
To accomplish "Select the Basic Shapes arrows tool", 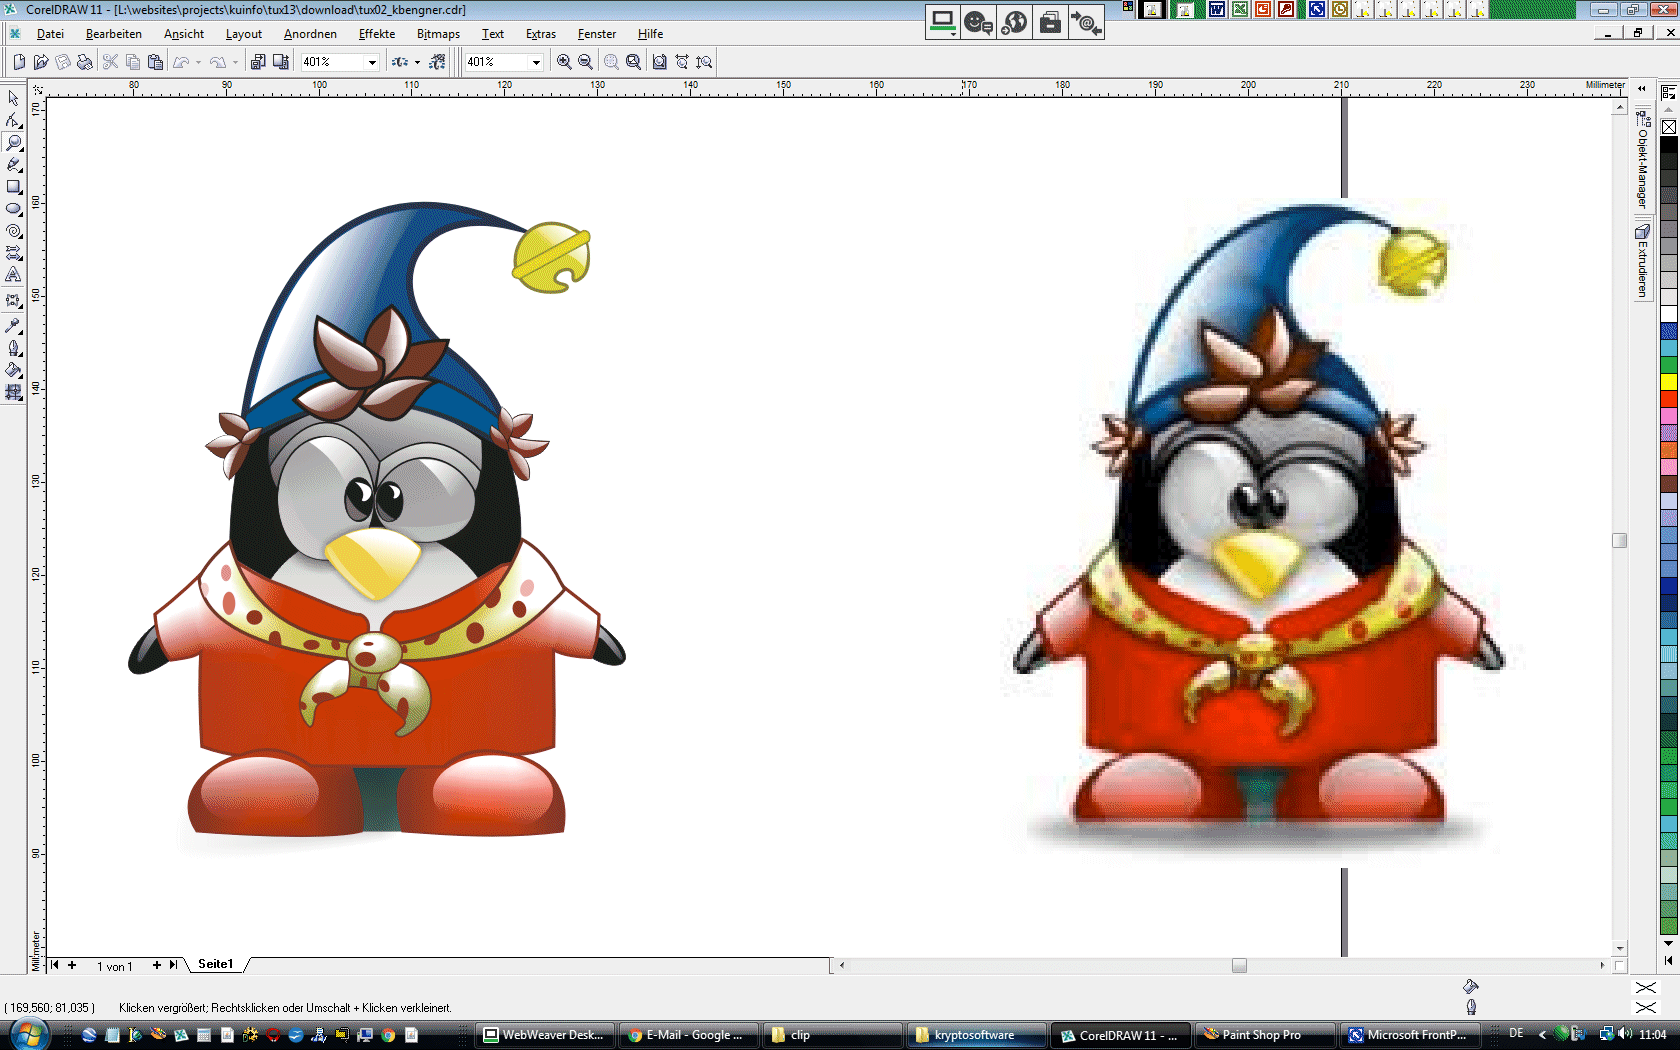I will coord(13,252).
